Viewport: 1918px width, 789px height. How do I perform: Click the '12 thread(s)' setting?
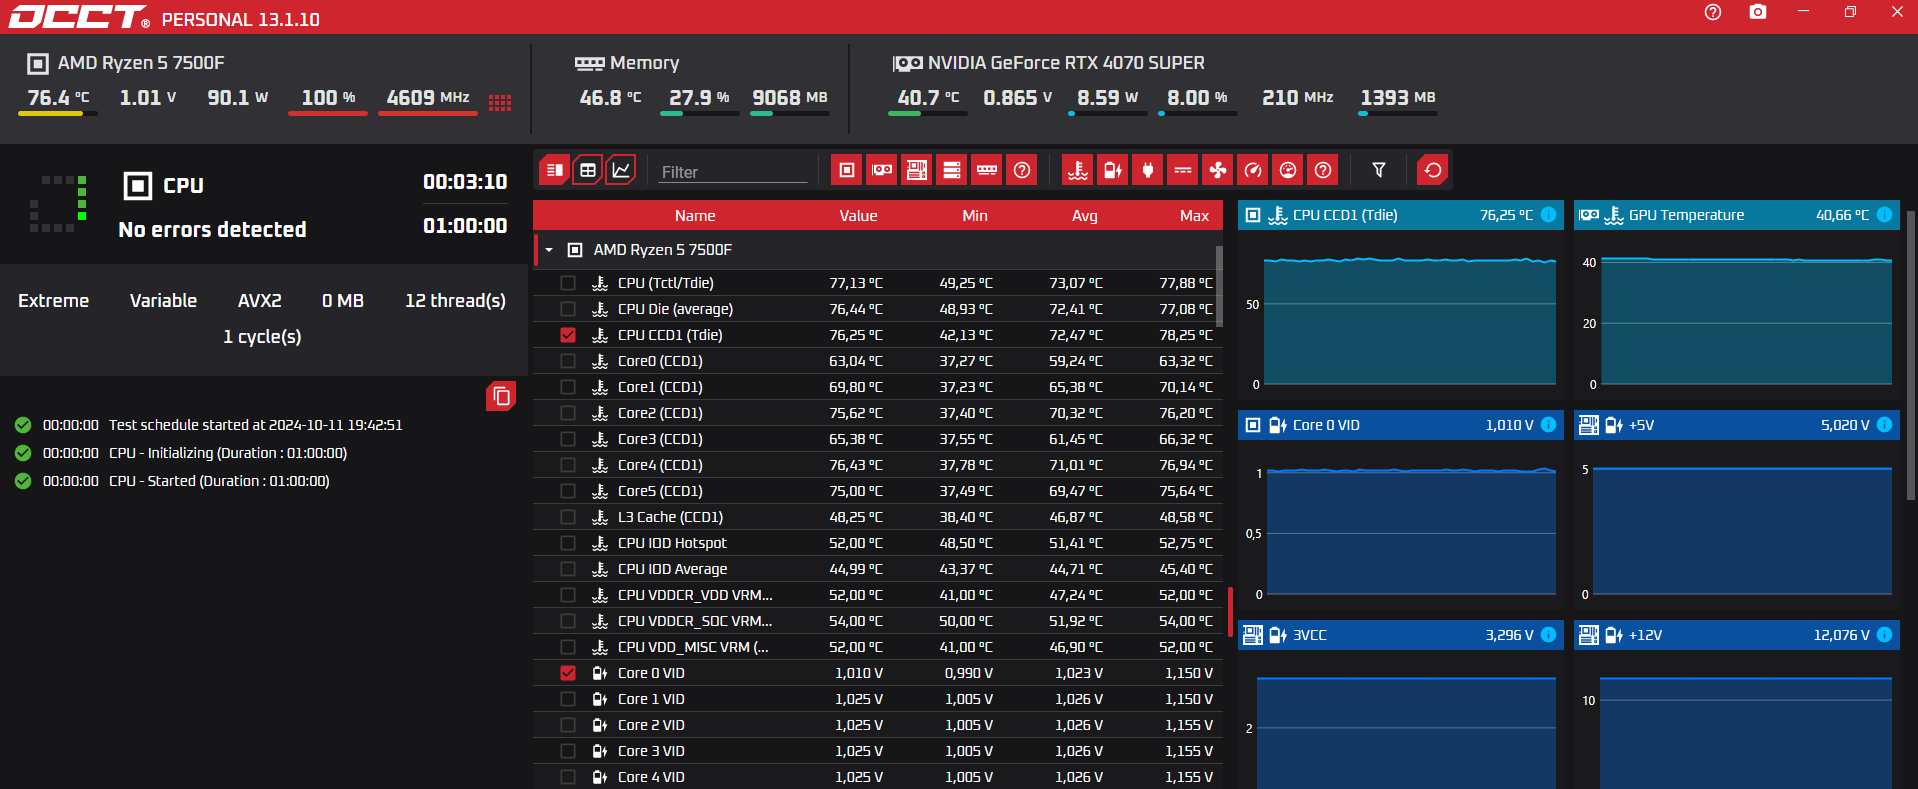click(x=455, y=301)
